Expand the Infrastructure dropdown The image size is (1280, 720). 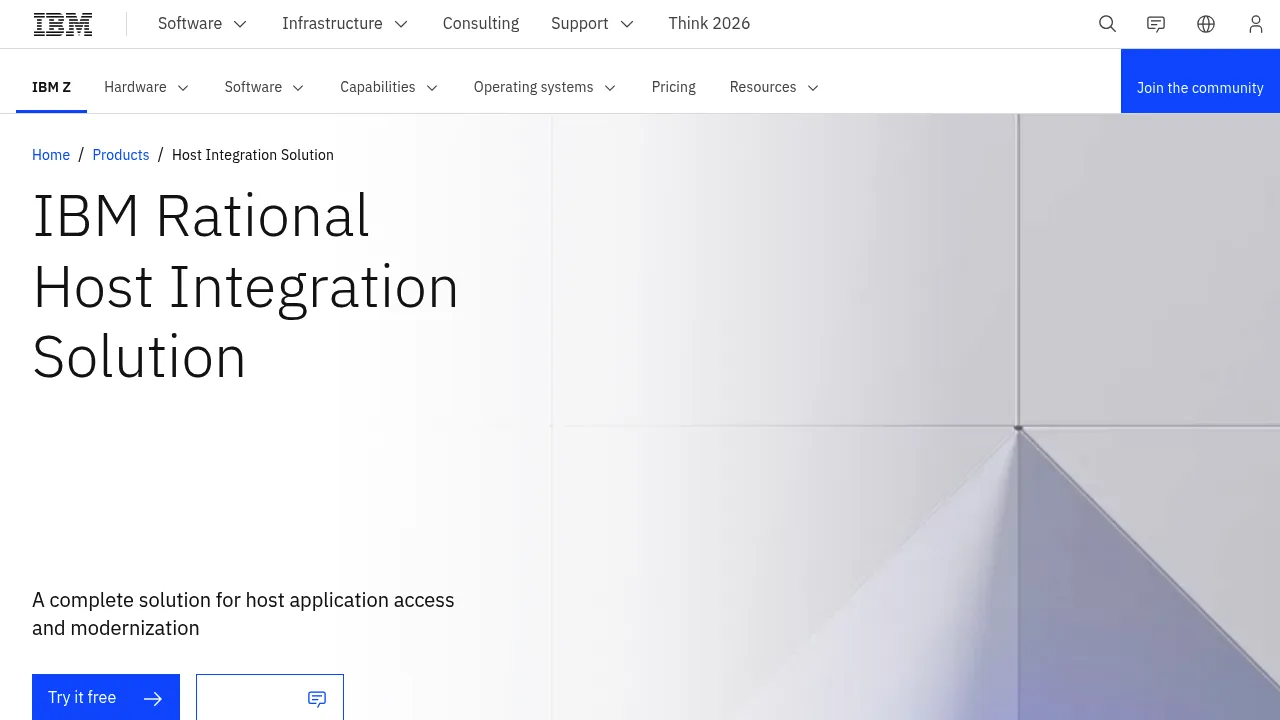point(345,24)
